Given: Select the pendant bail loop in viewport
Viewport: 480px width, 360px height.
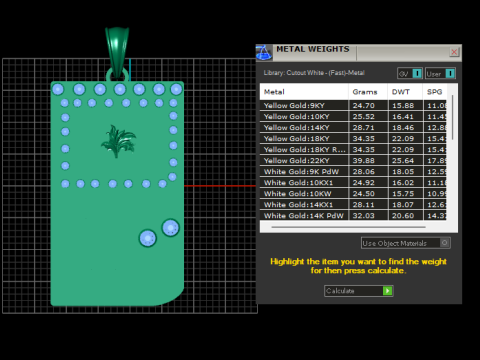Looking at the screenshot, I should [x=117, y=53].
